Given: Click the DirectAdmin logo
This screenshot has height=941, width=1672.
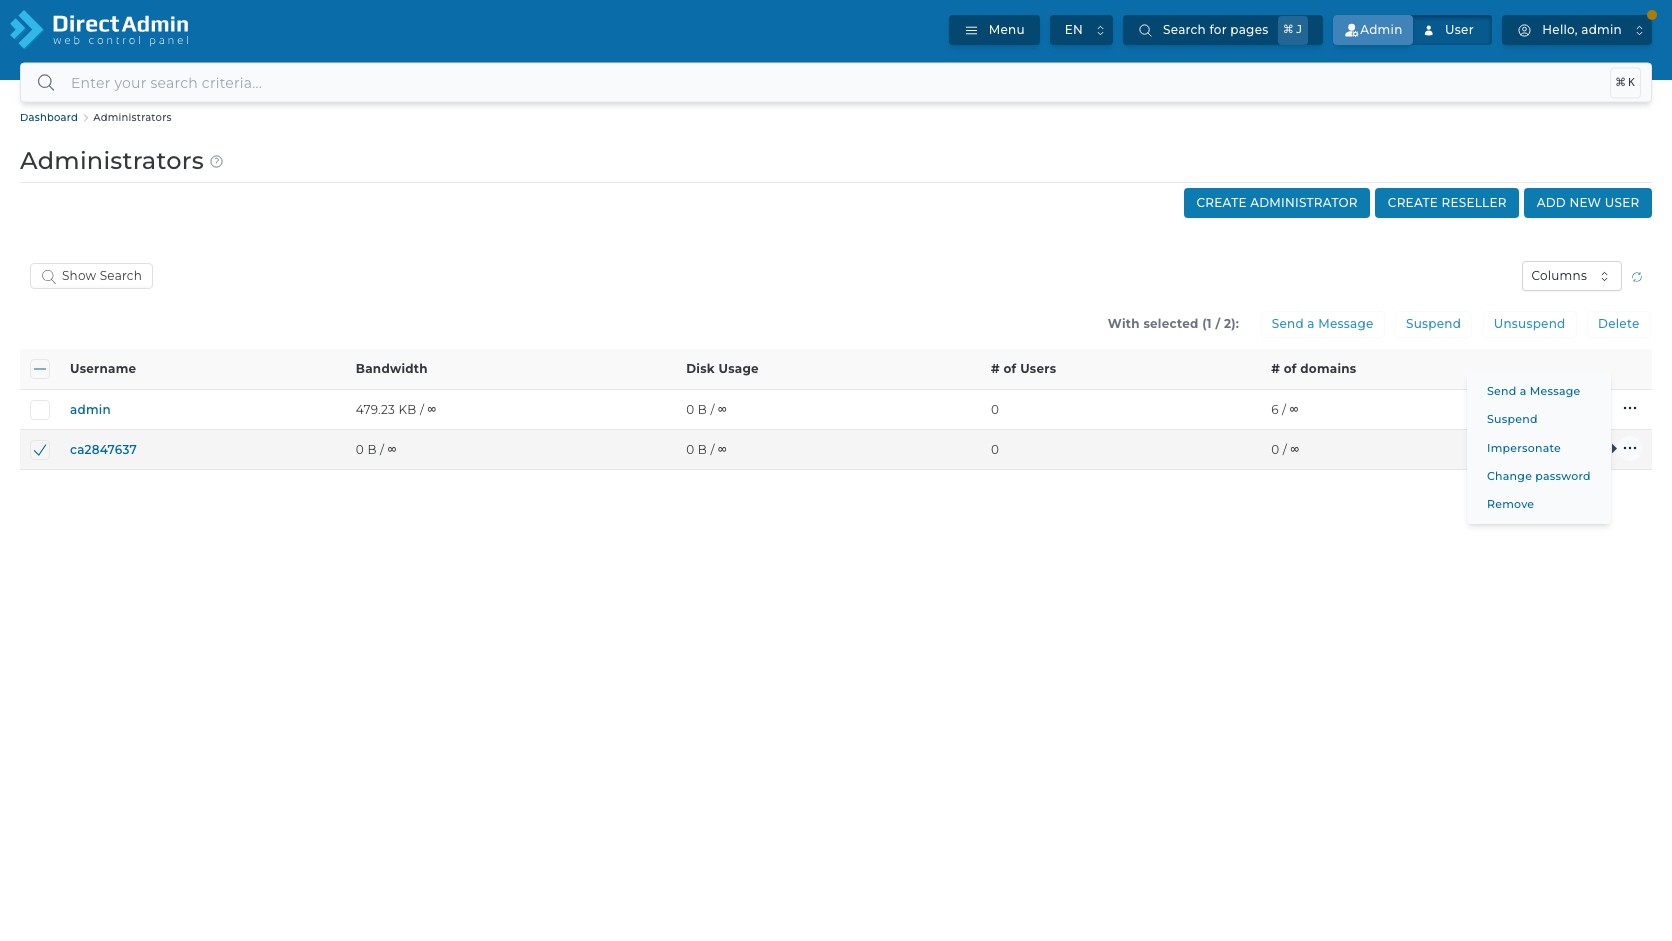Looking at the screenshot, I should [99, 29].
